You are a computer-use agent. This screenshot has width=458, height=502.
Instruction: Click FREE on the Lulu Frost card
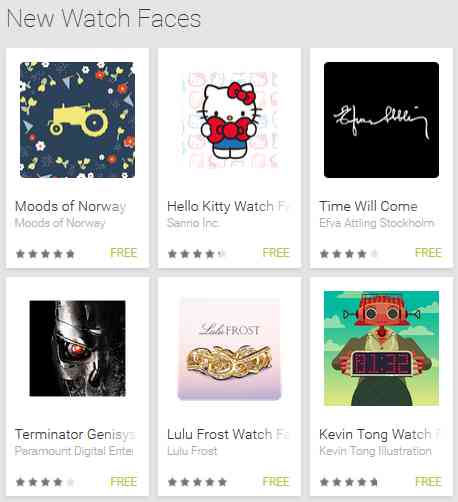point(276,481)
